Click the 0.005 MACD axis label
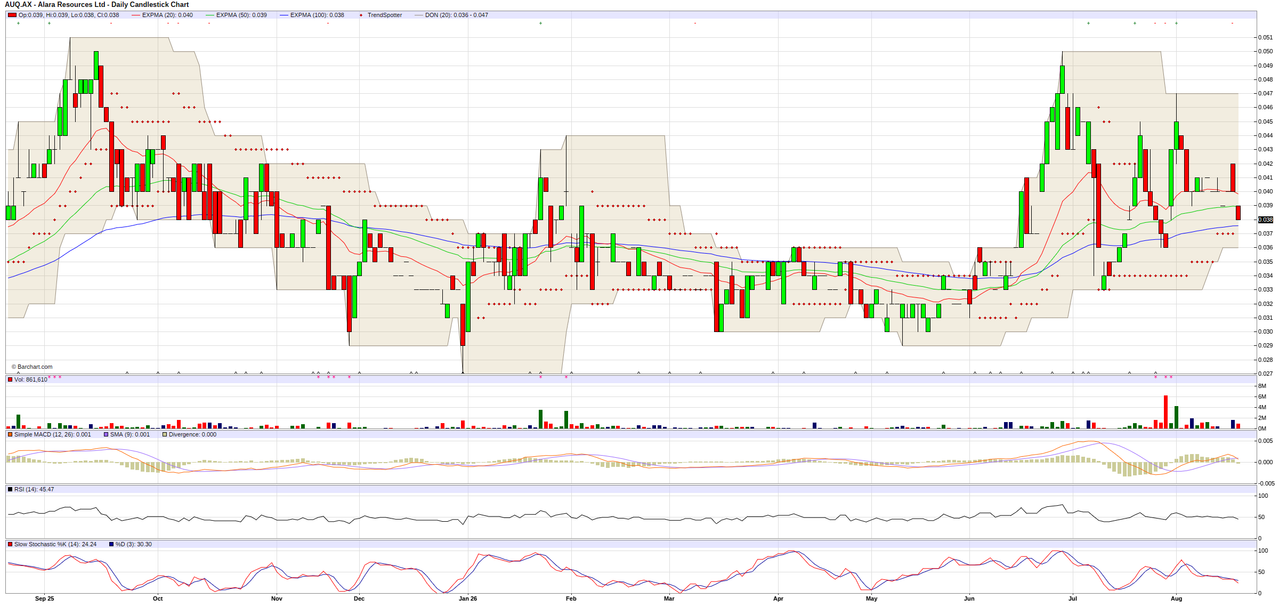The height and width of the screenshot is (615, 1279). coord(1266,441)
